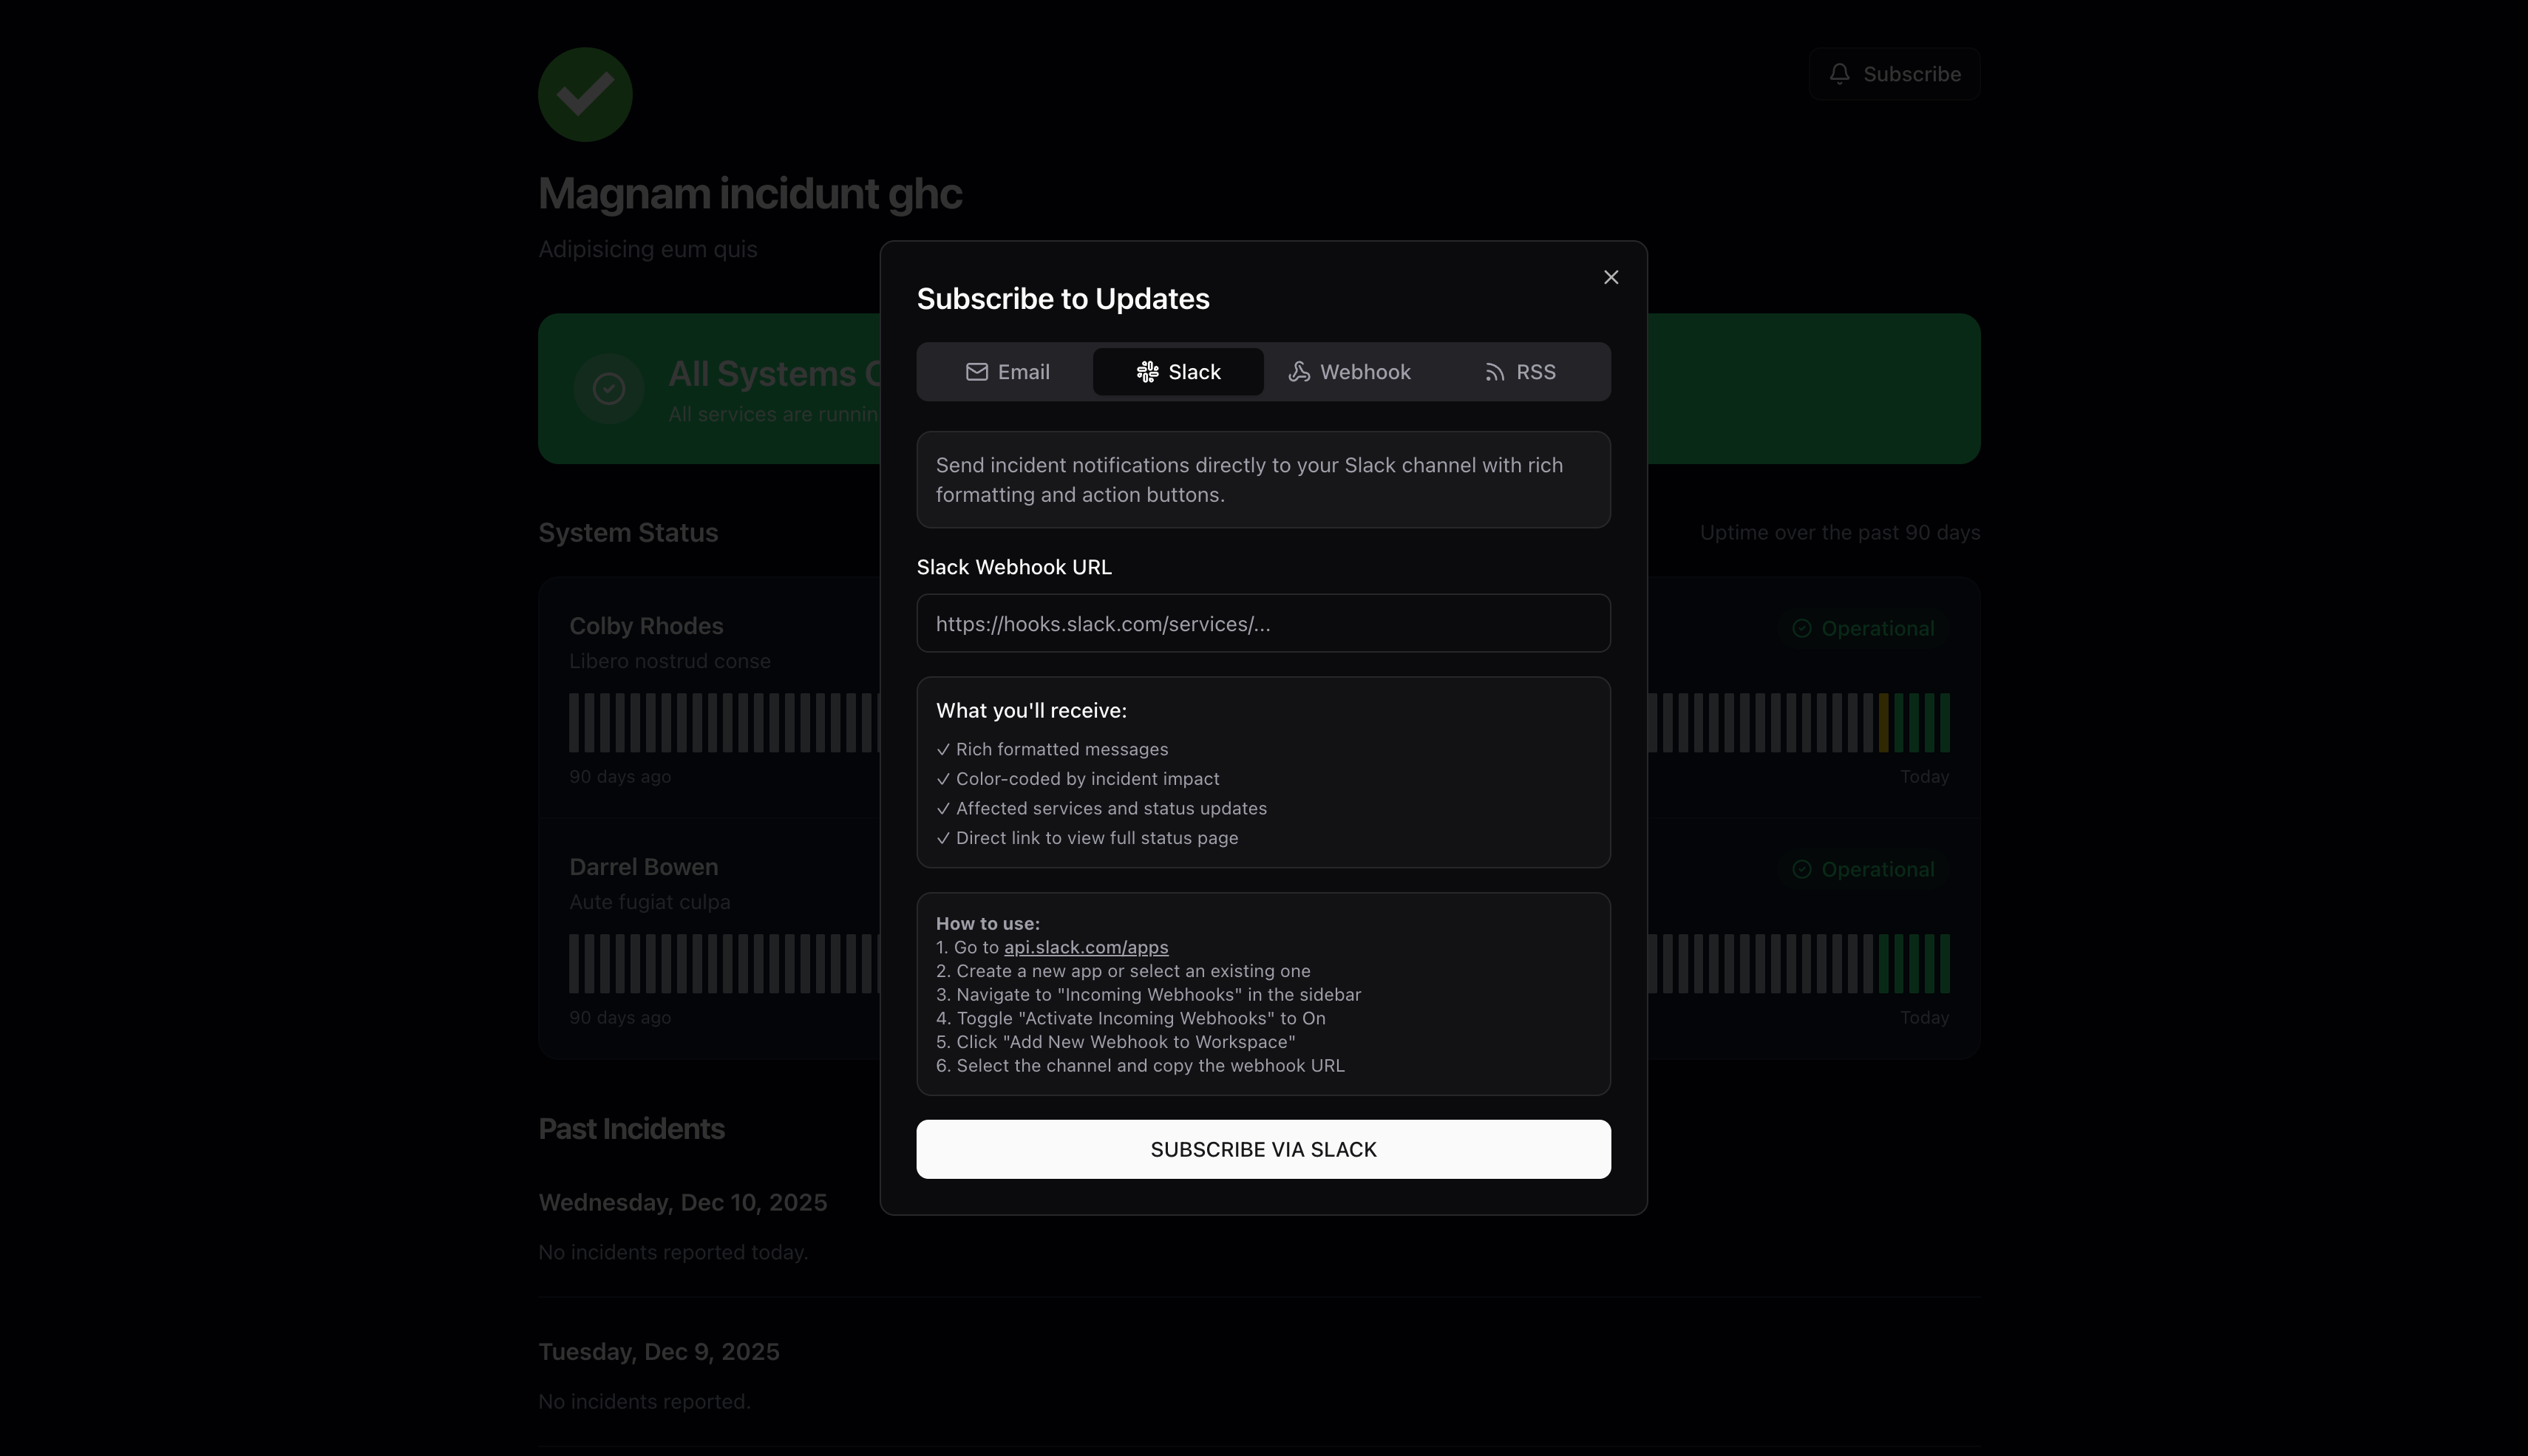Focus the Slack Webhook URL field
This screenshot has width=2528, height=1456.
point(1263,624)
